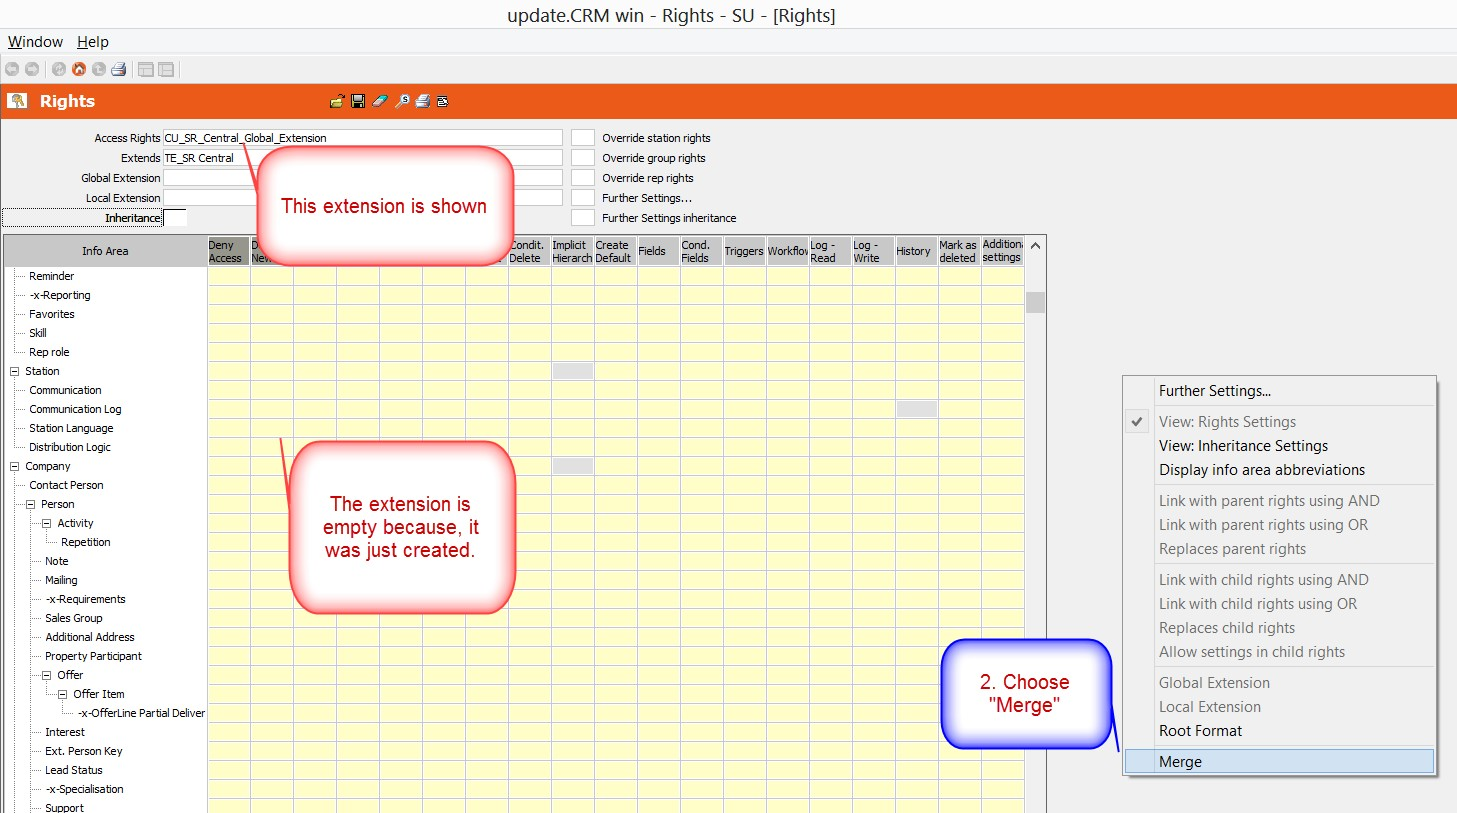Click the Rights key icon beside the title
The image size is (1457, 813).
coord(18,101)
